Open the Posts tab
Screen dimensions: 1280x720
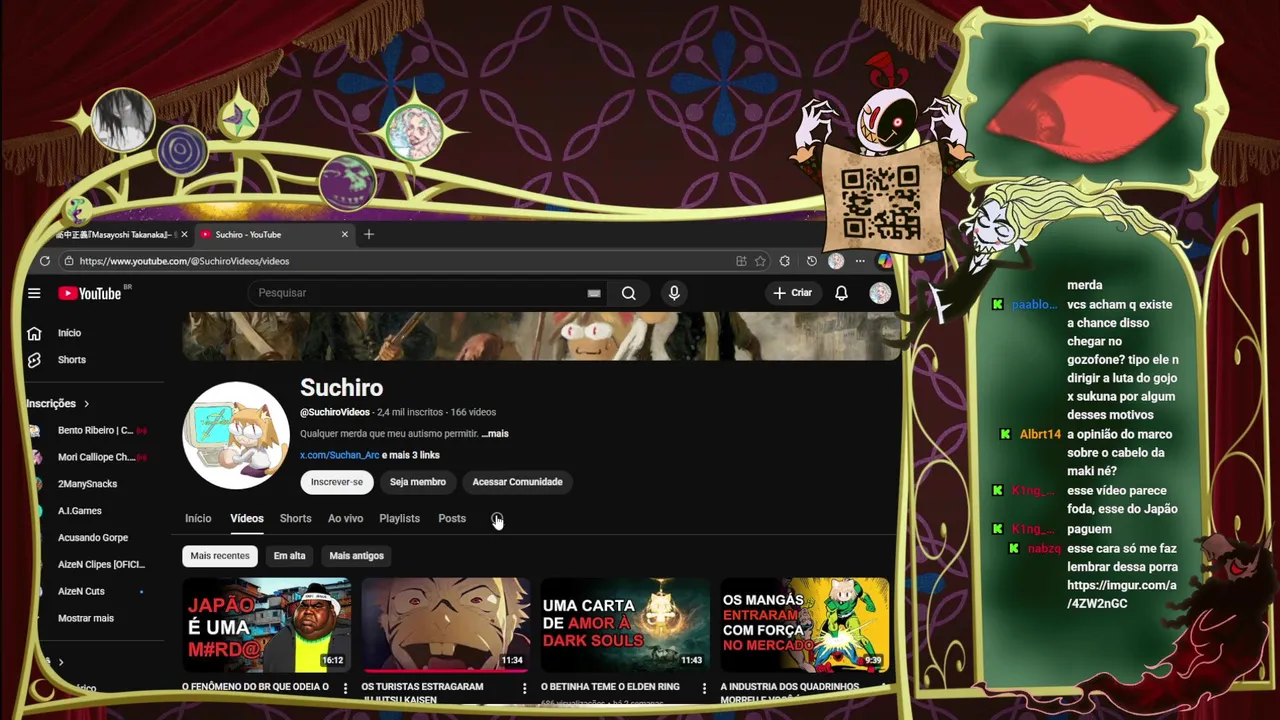(452, 518)
